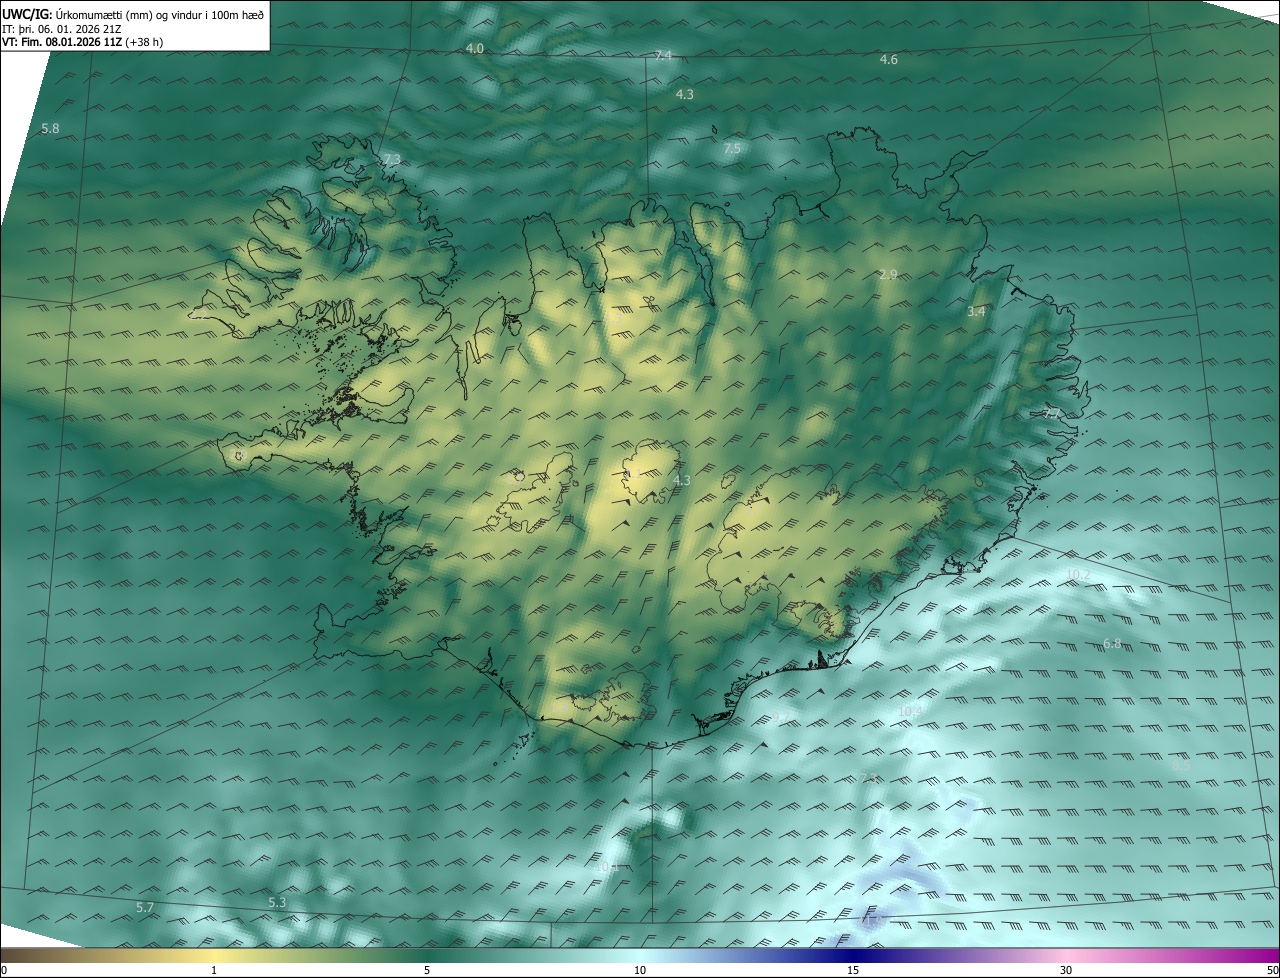Click the colorbar tick label 15
Screen dimensions: 1280x978
point(853,970)
